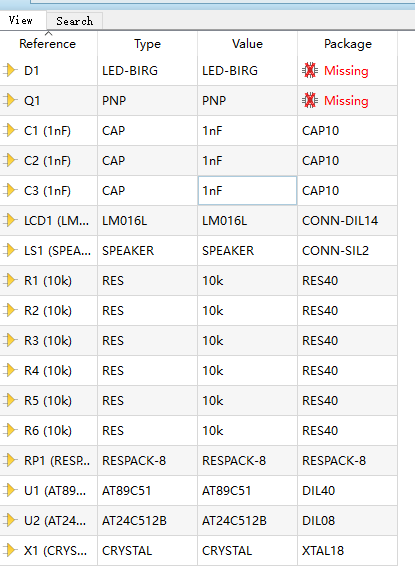Sort by the Package column header
Image resolution: width=415 pixels, height=582 pixels.
click(x=347, y=44)
